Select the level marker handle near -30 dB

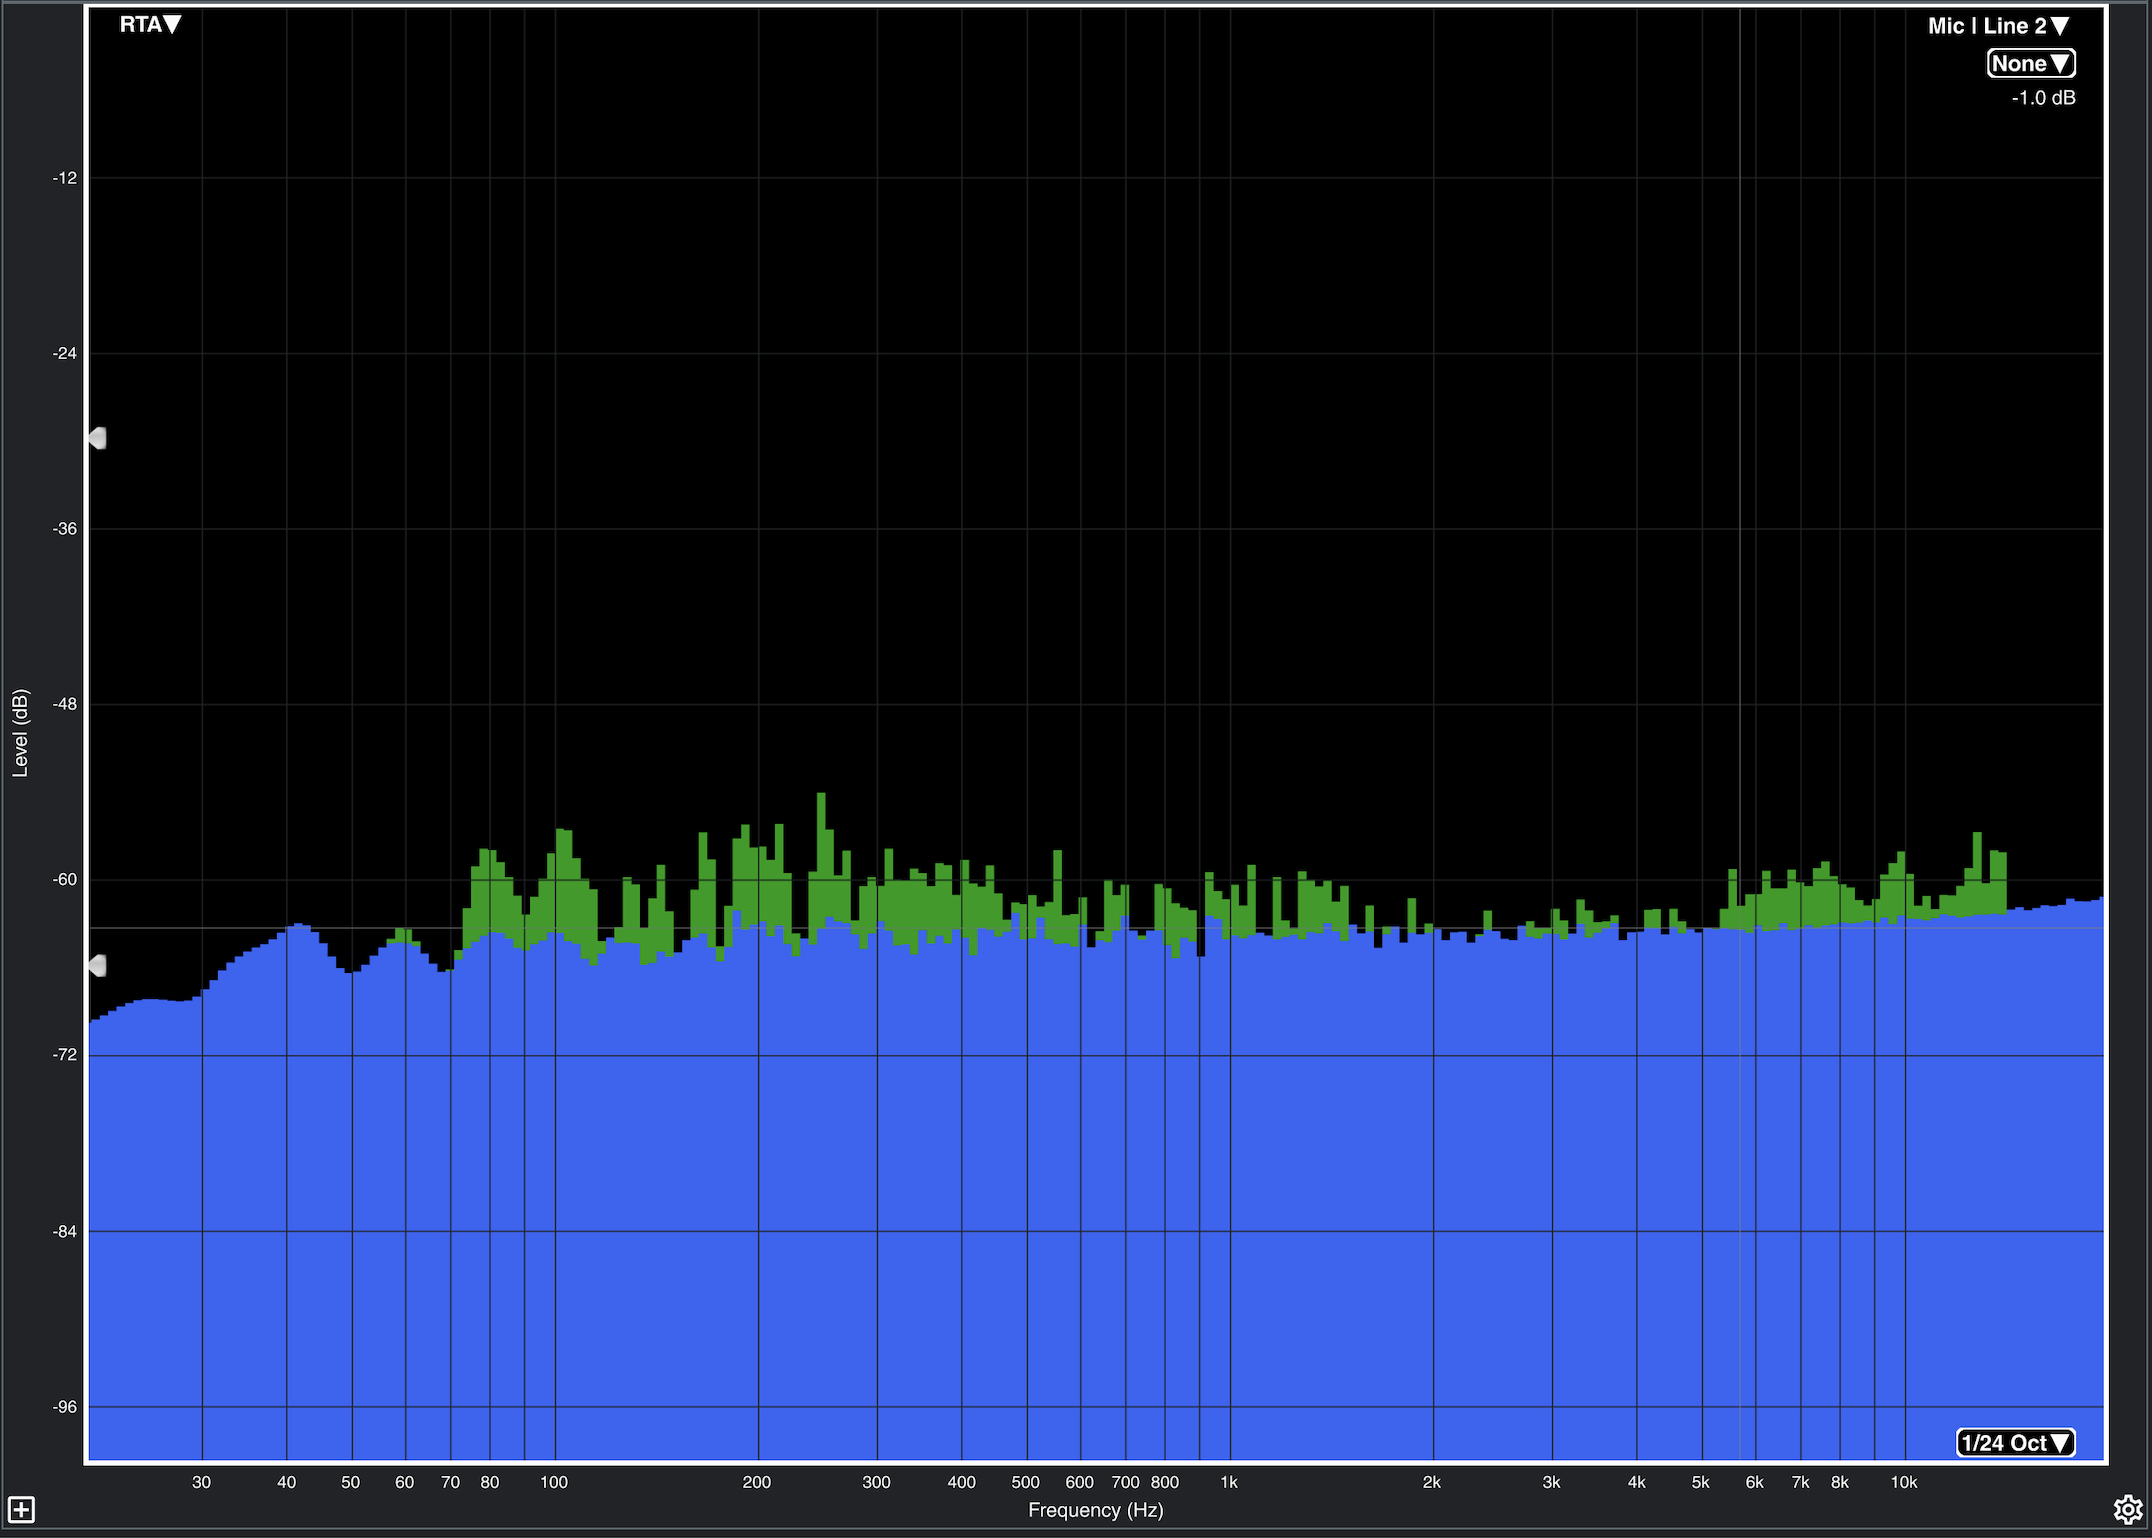[97, 438]
